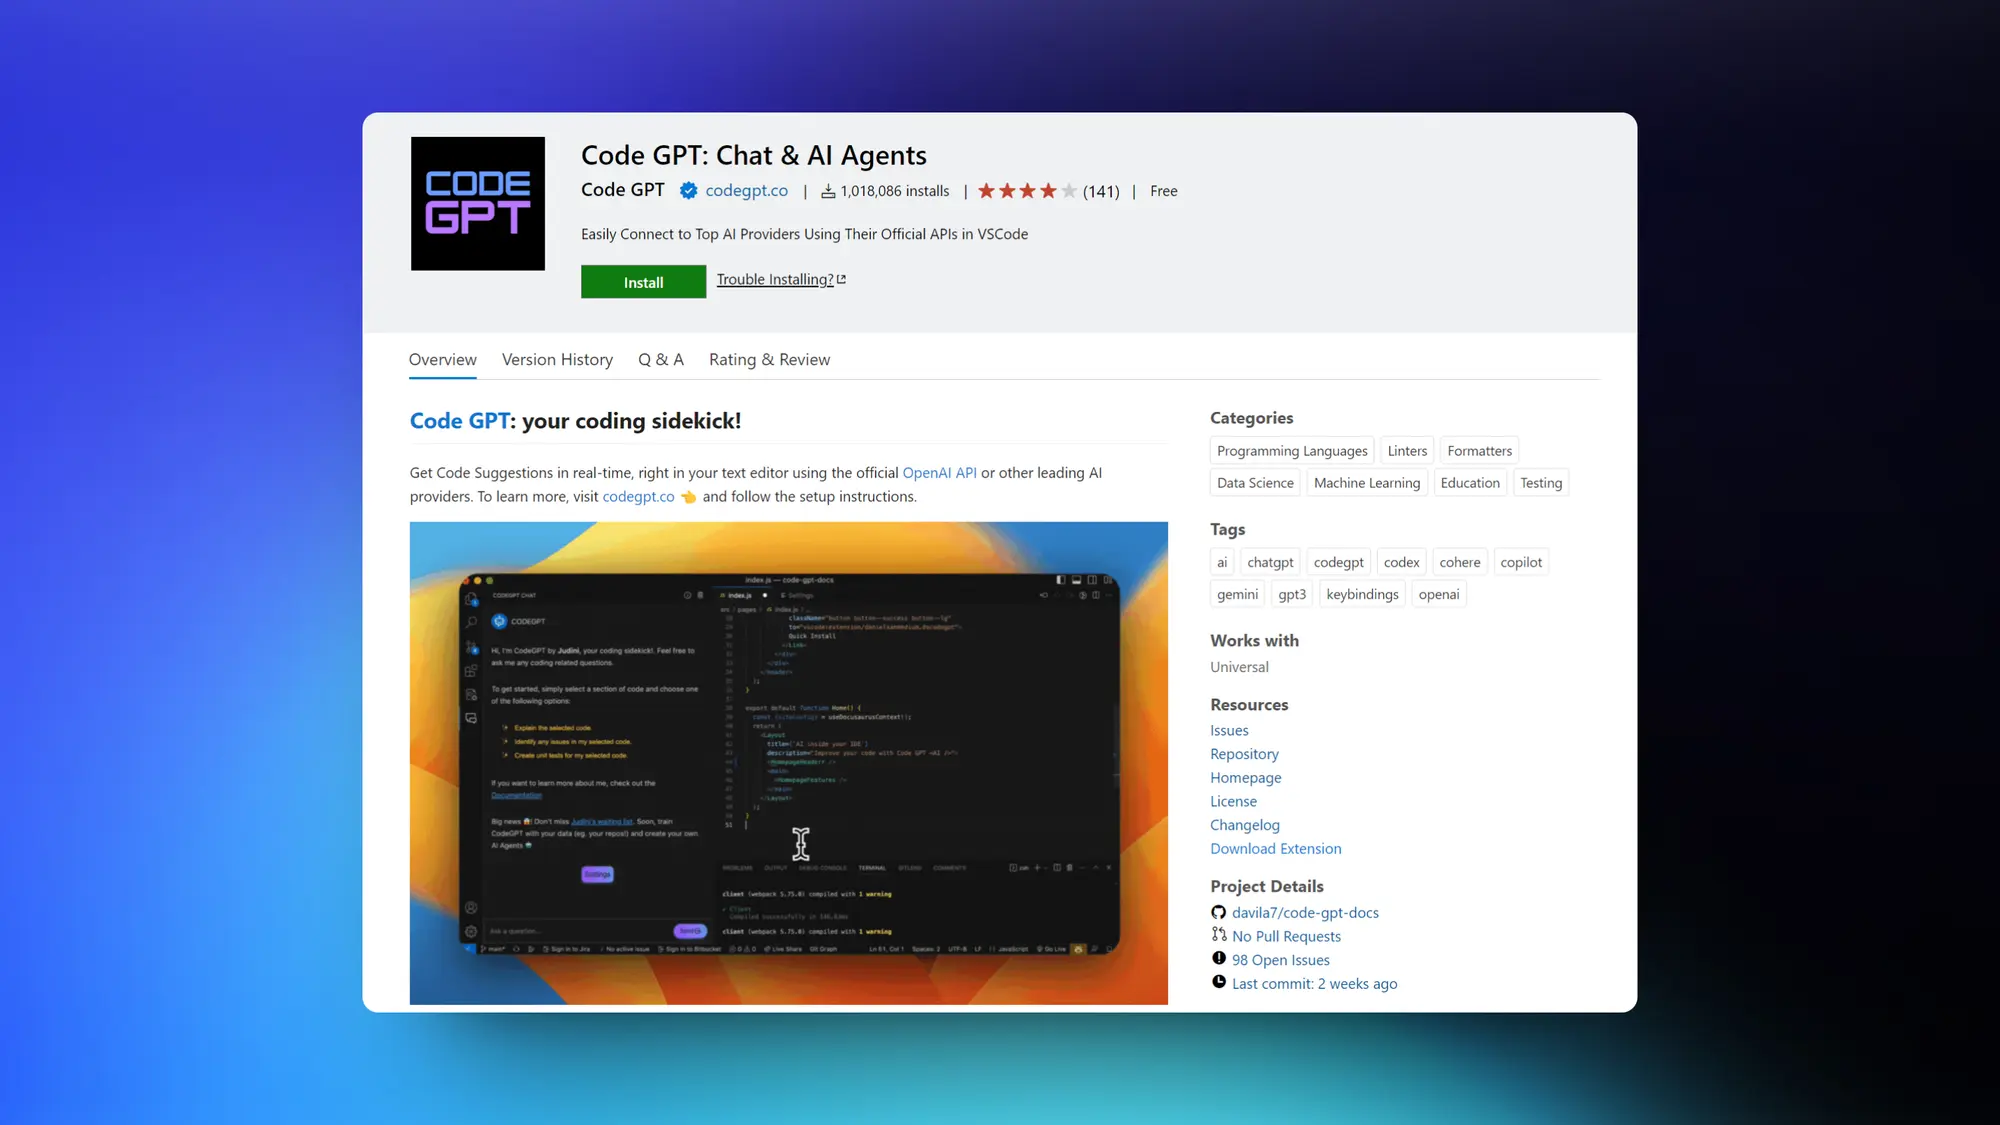Image resolution: width=2000 pixels, height=1125 pixels.
Task: Click the clock icon beside Last commit
Action: (x=1218, y=982)
